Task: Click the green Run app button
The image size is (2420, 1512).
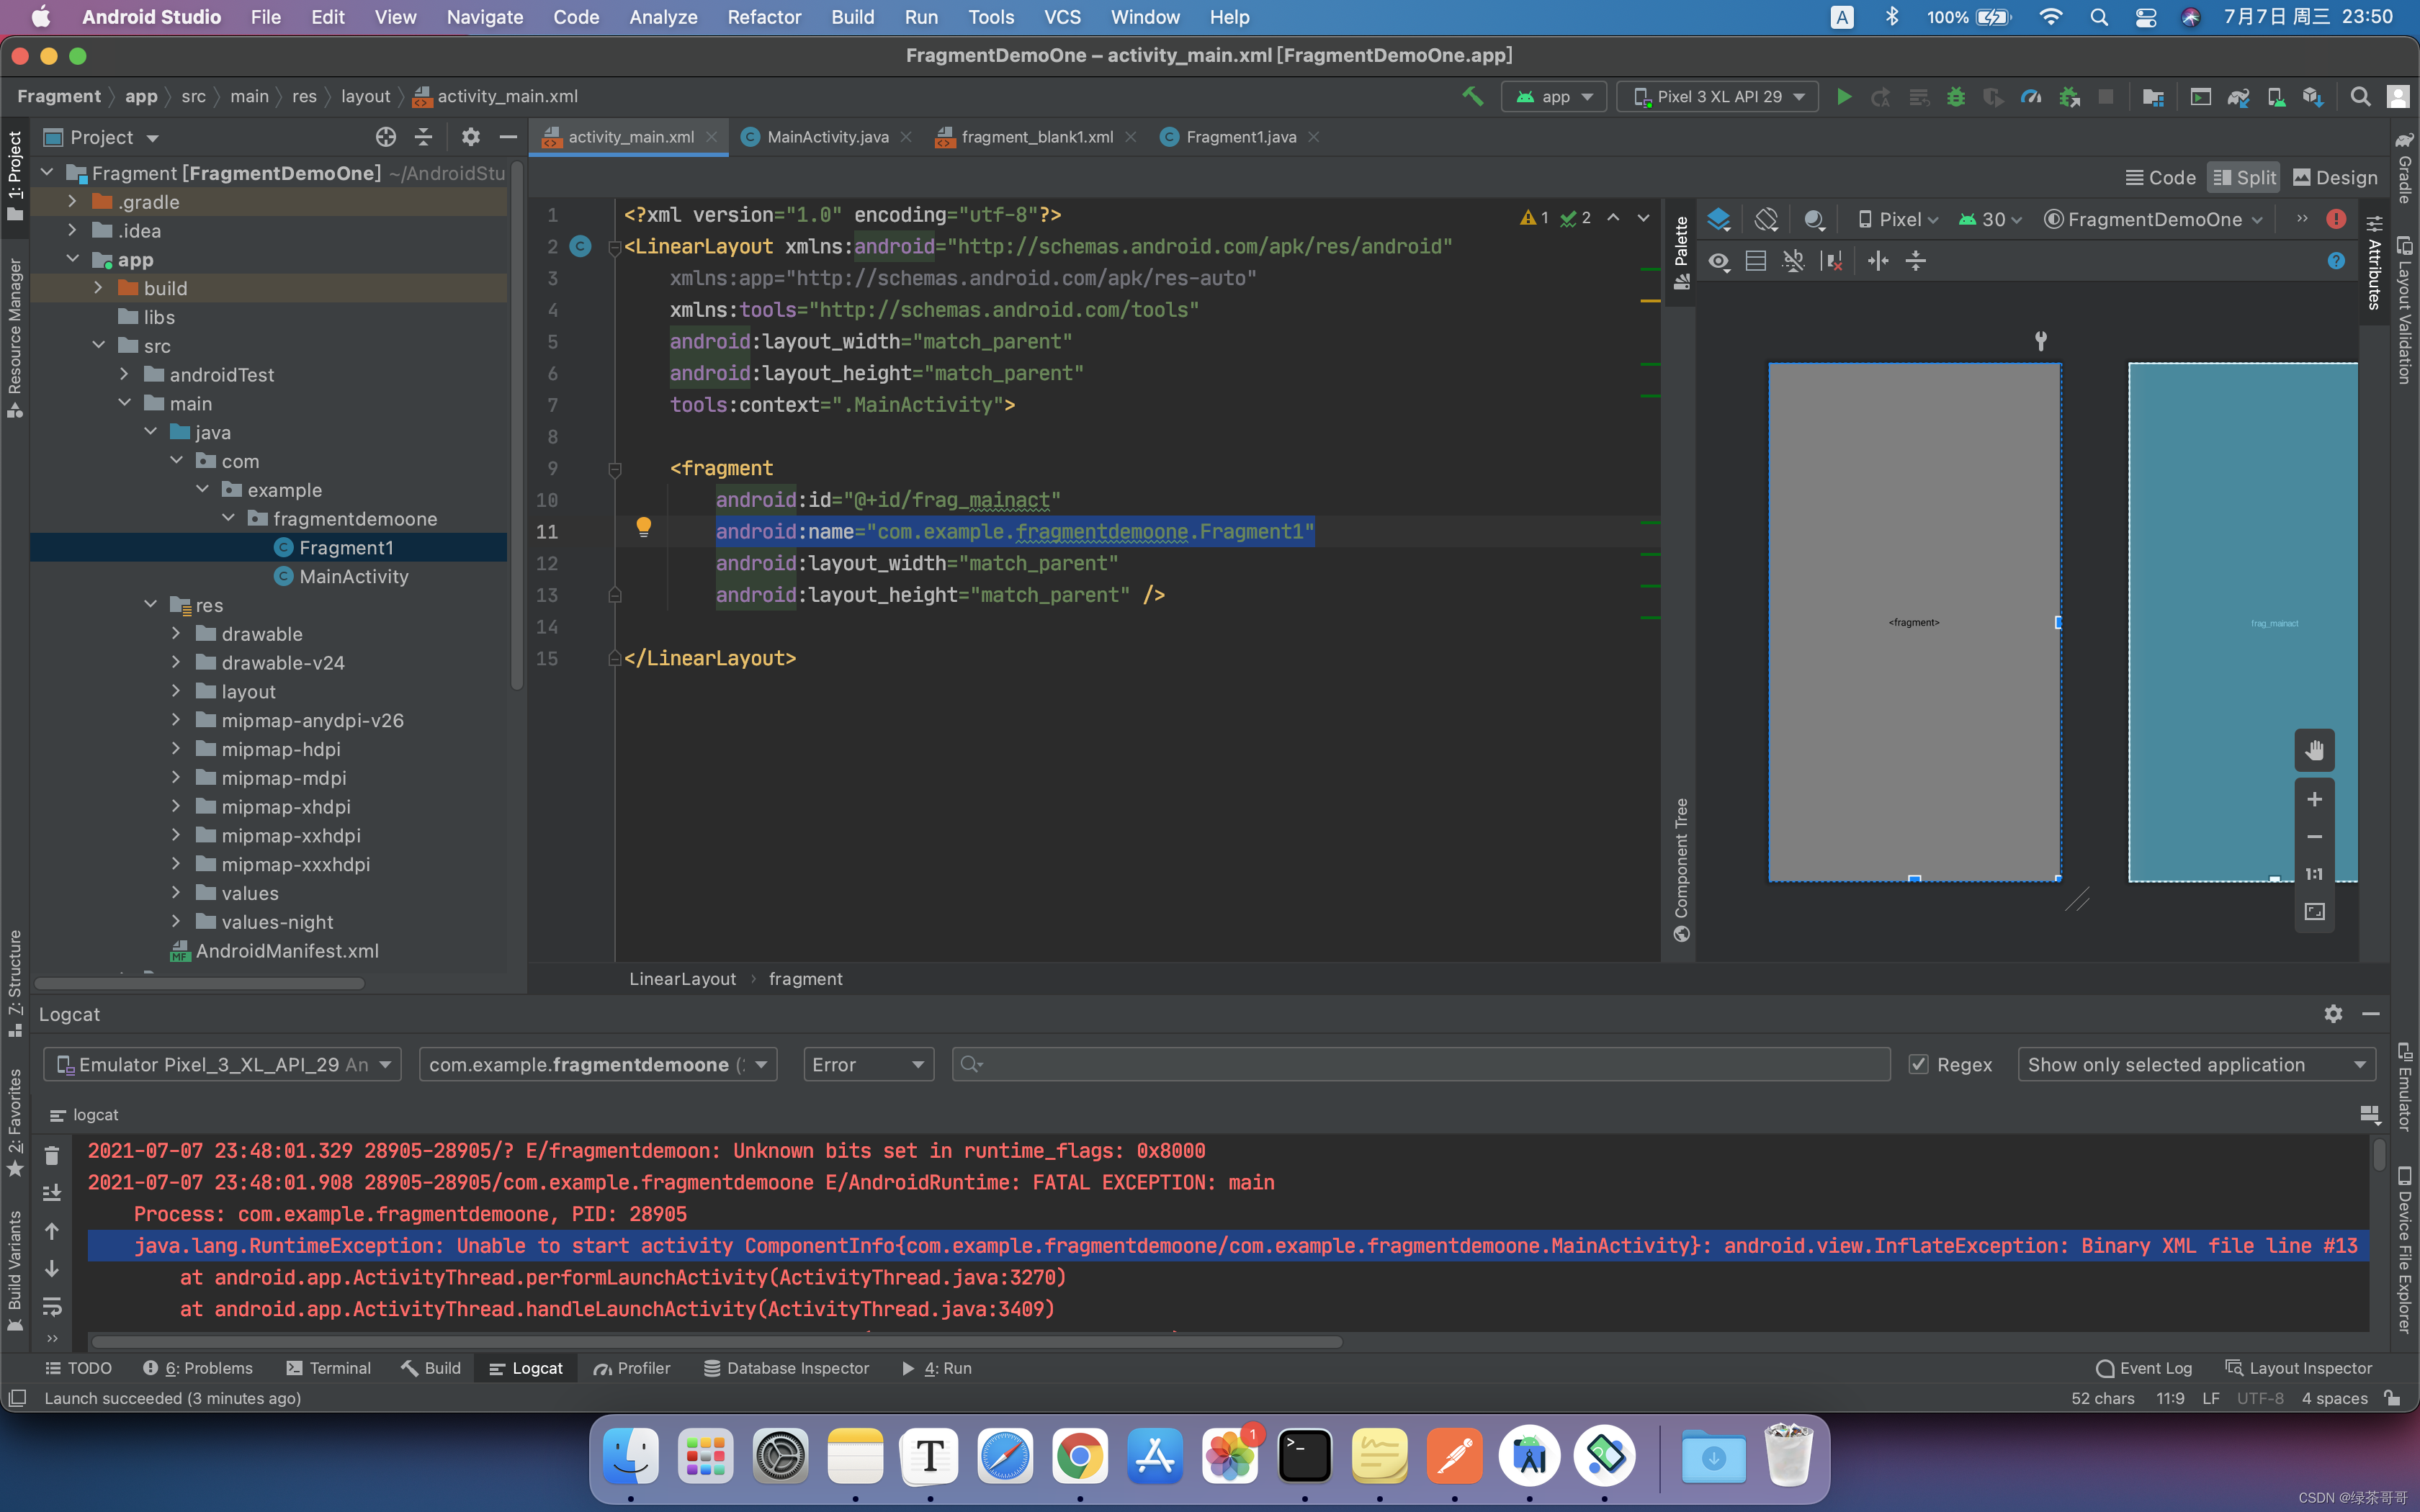Action: [1843, 97]
